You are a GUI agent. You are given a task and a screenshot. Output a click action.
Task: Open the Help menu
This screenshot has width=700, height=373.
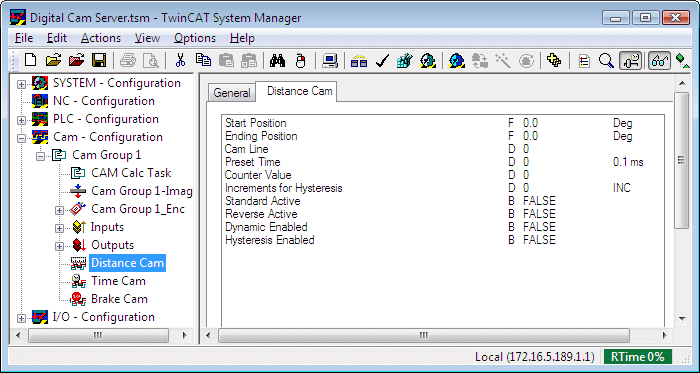[x=242, y=38]
